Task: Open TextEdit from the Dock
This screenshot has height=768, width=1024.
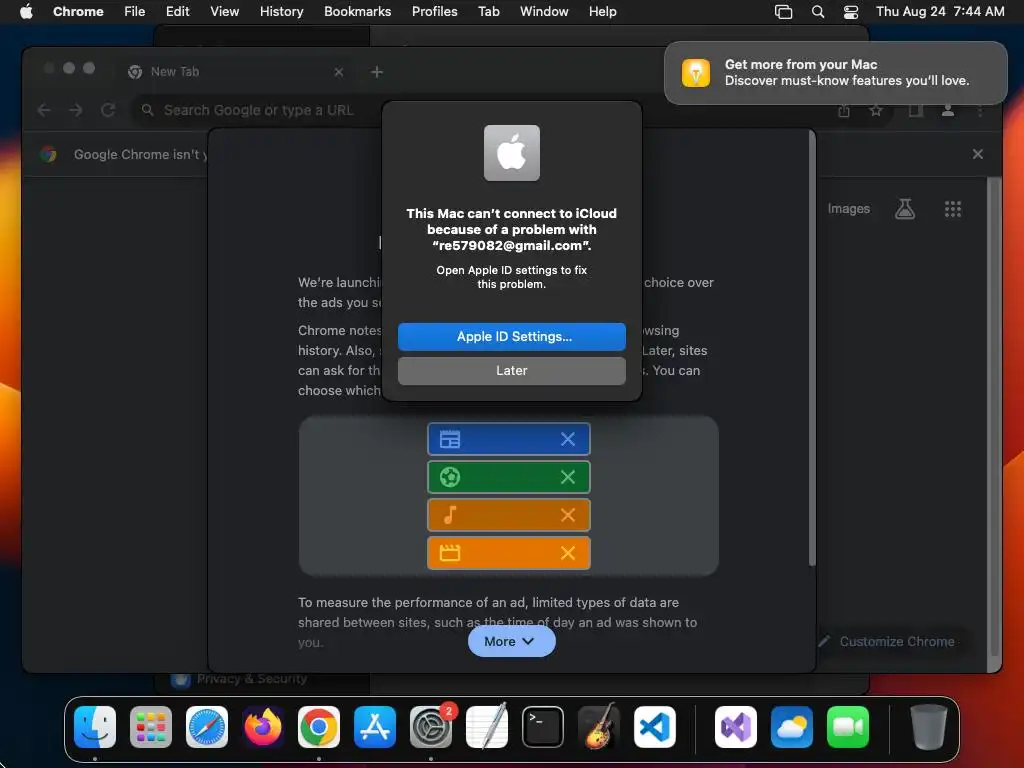Action: tap(487, 727)
